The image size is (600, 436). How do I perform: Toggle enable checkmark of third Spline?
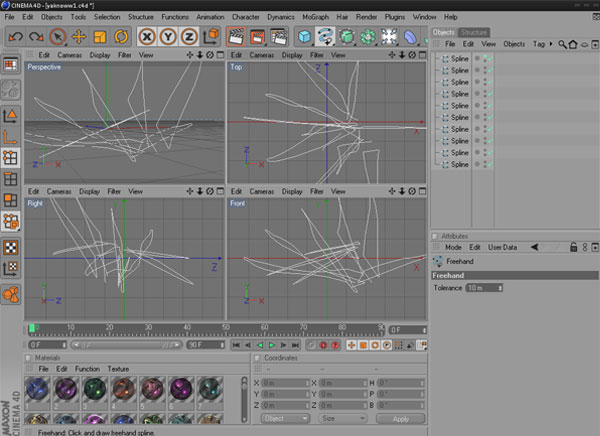click(x=490, y=82)
